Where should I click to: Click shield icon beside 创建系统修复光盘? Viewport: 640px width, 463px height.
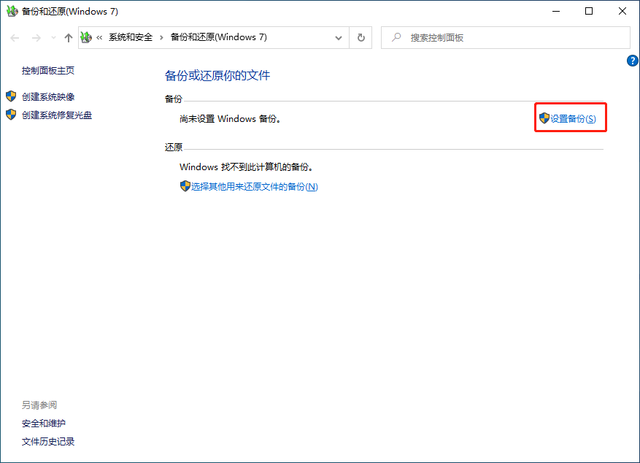coord(11,115)
